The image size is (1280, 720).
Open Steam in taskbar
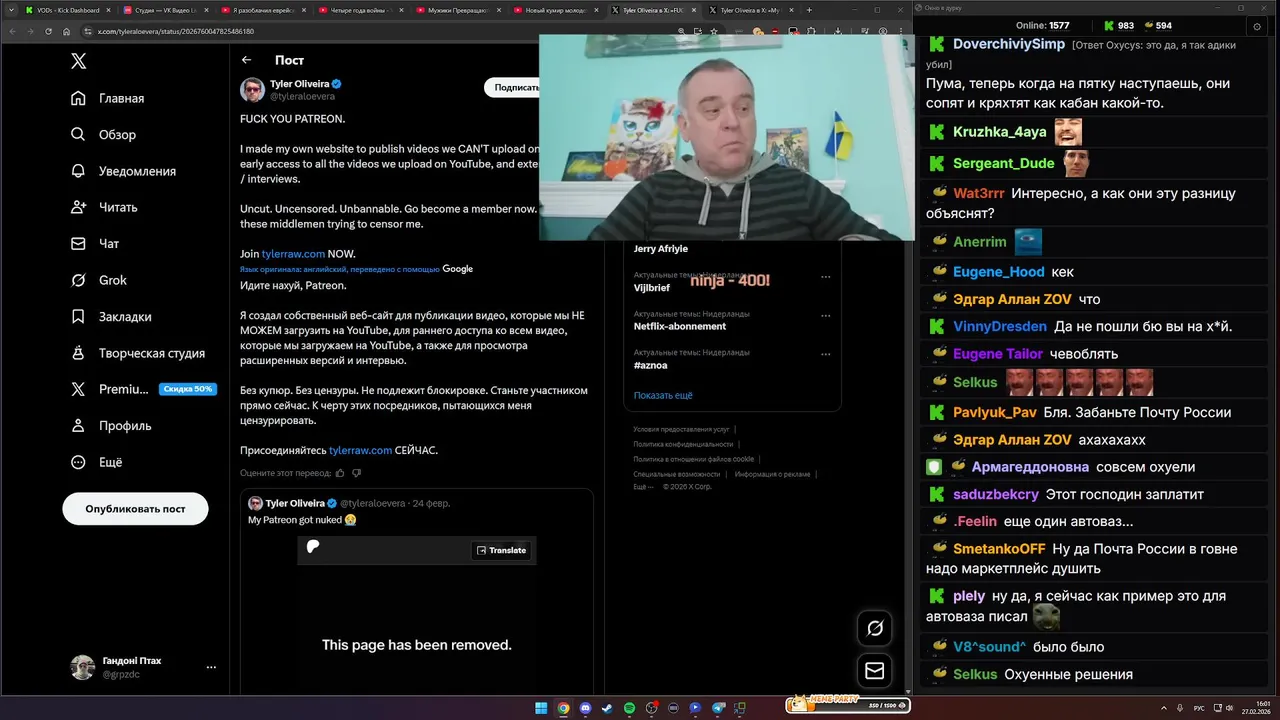(607, 708)
